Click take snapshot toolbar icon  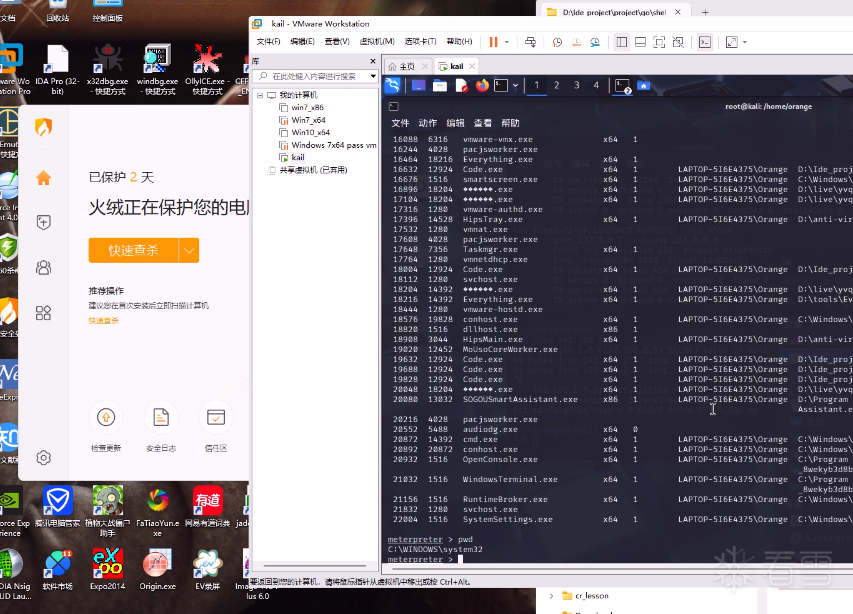point(557,42)
